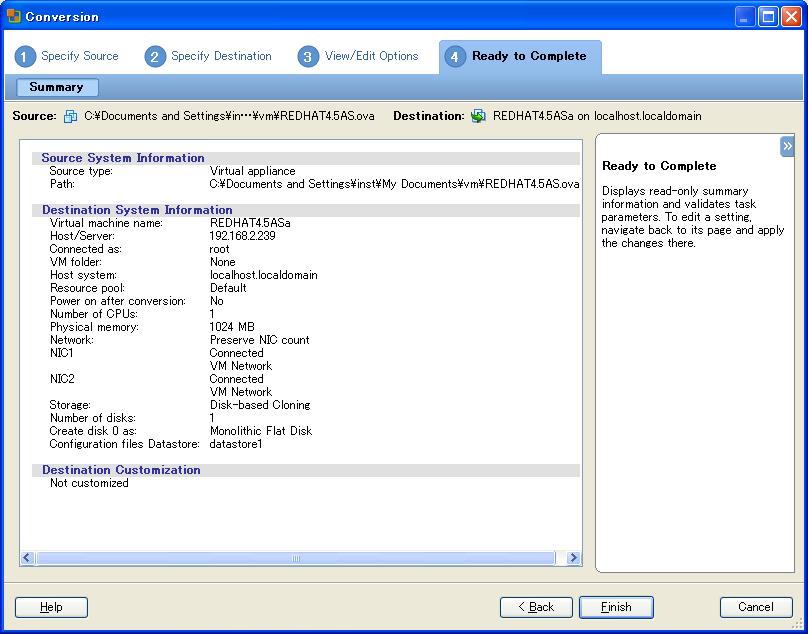Click the step 2 circle icon
This screenshot has width=808, height=634.
coord(155,56)
